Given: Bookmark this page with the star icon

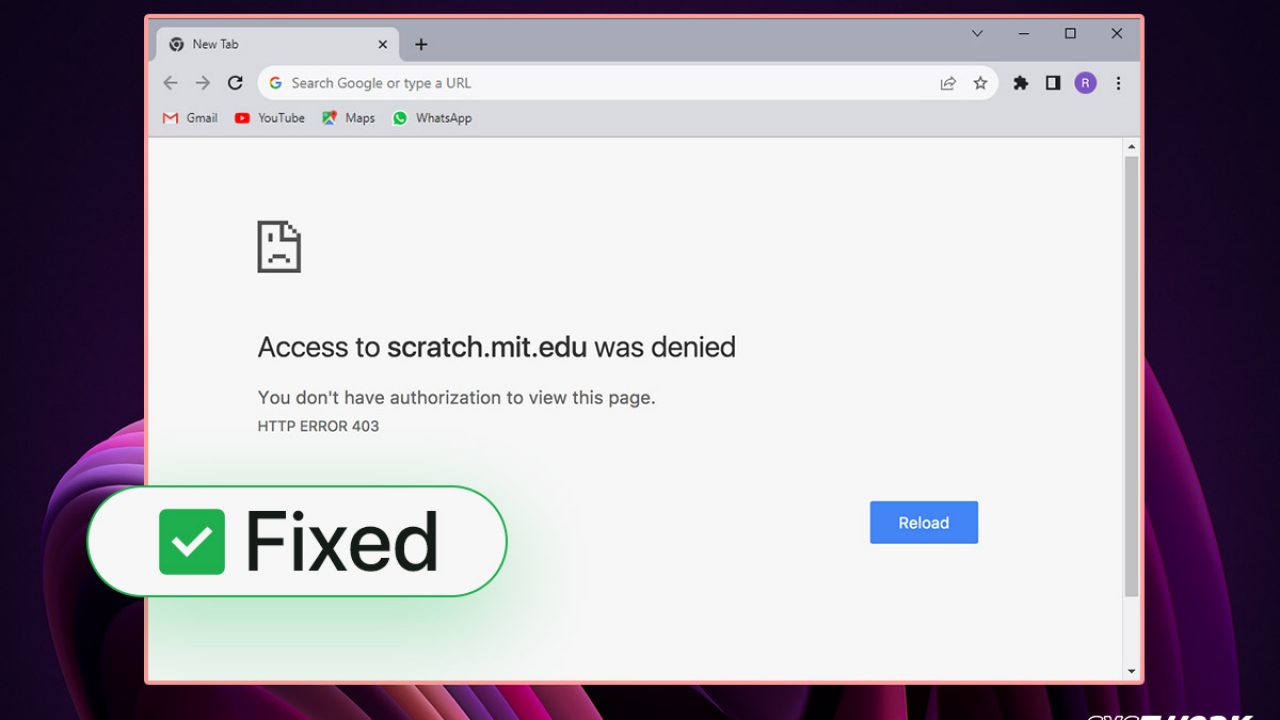Looking at the screenshot, I should [x=981, y=83].
